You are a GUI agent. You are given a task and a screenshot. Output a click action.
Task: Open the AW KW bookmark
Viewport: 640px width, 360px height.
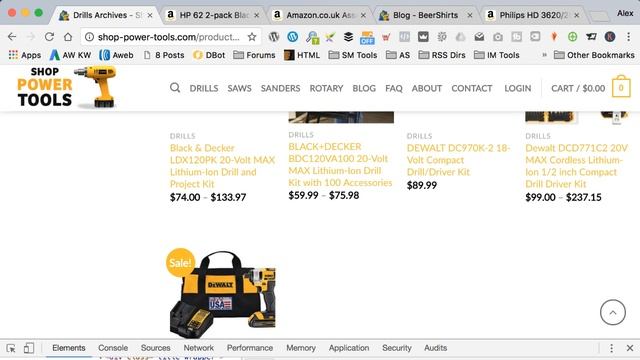[70, 55]
